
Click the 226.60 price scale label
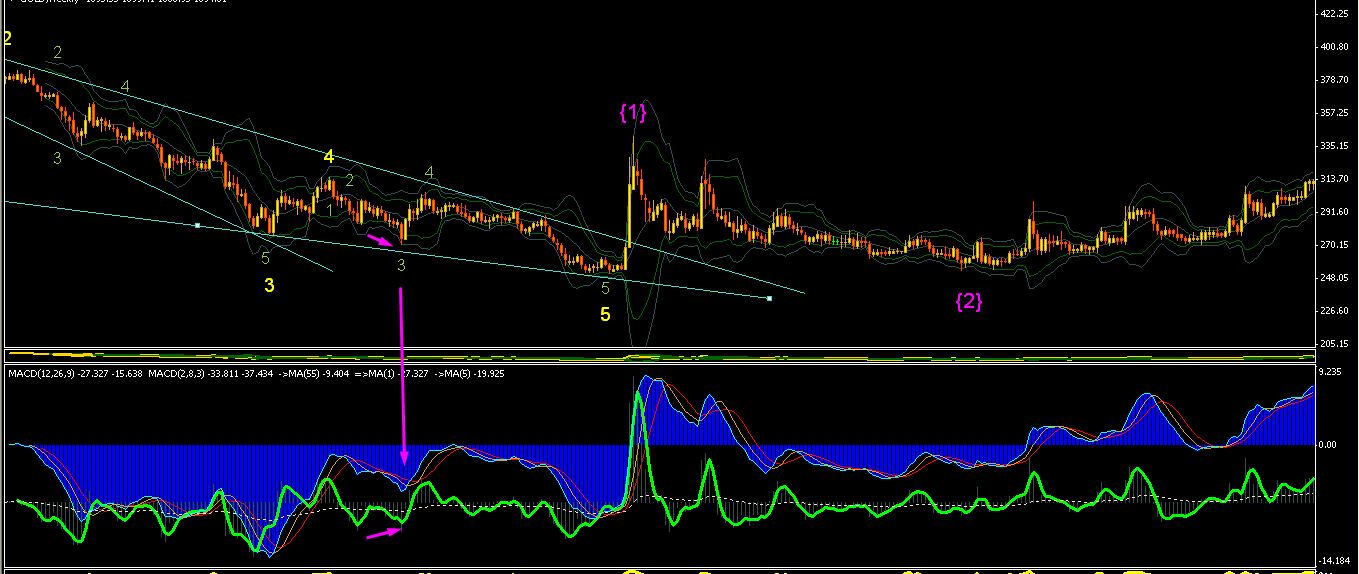pyautogui.click(x=1334, y=311)
